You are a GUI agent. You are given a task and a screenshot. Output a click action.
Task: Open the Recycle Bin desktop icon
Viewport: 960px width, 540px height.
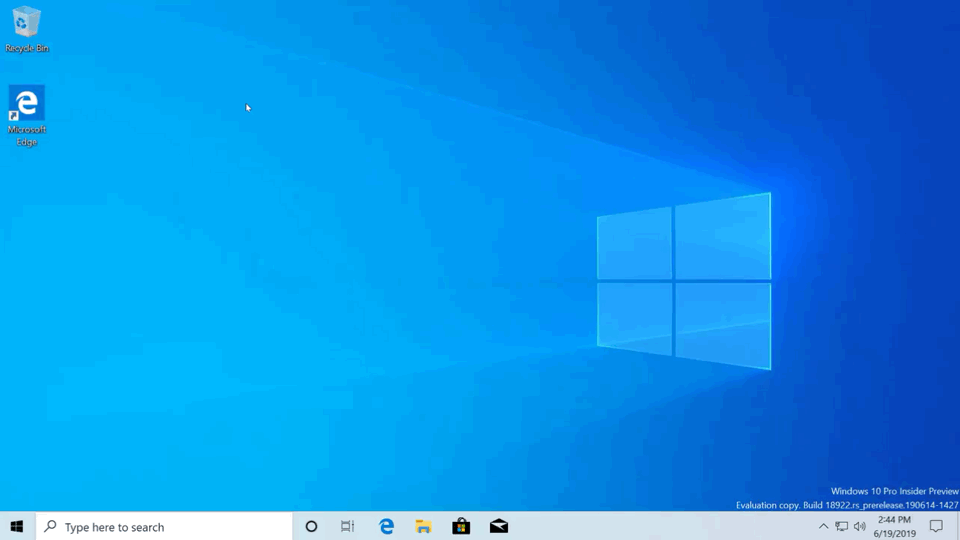26,23
